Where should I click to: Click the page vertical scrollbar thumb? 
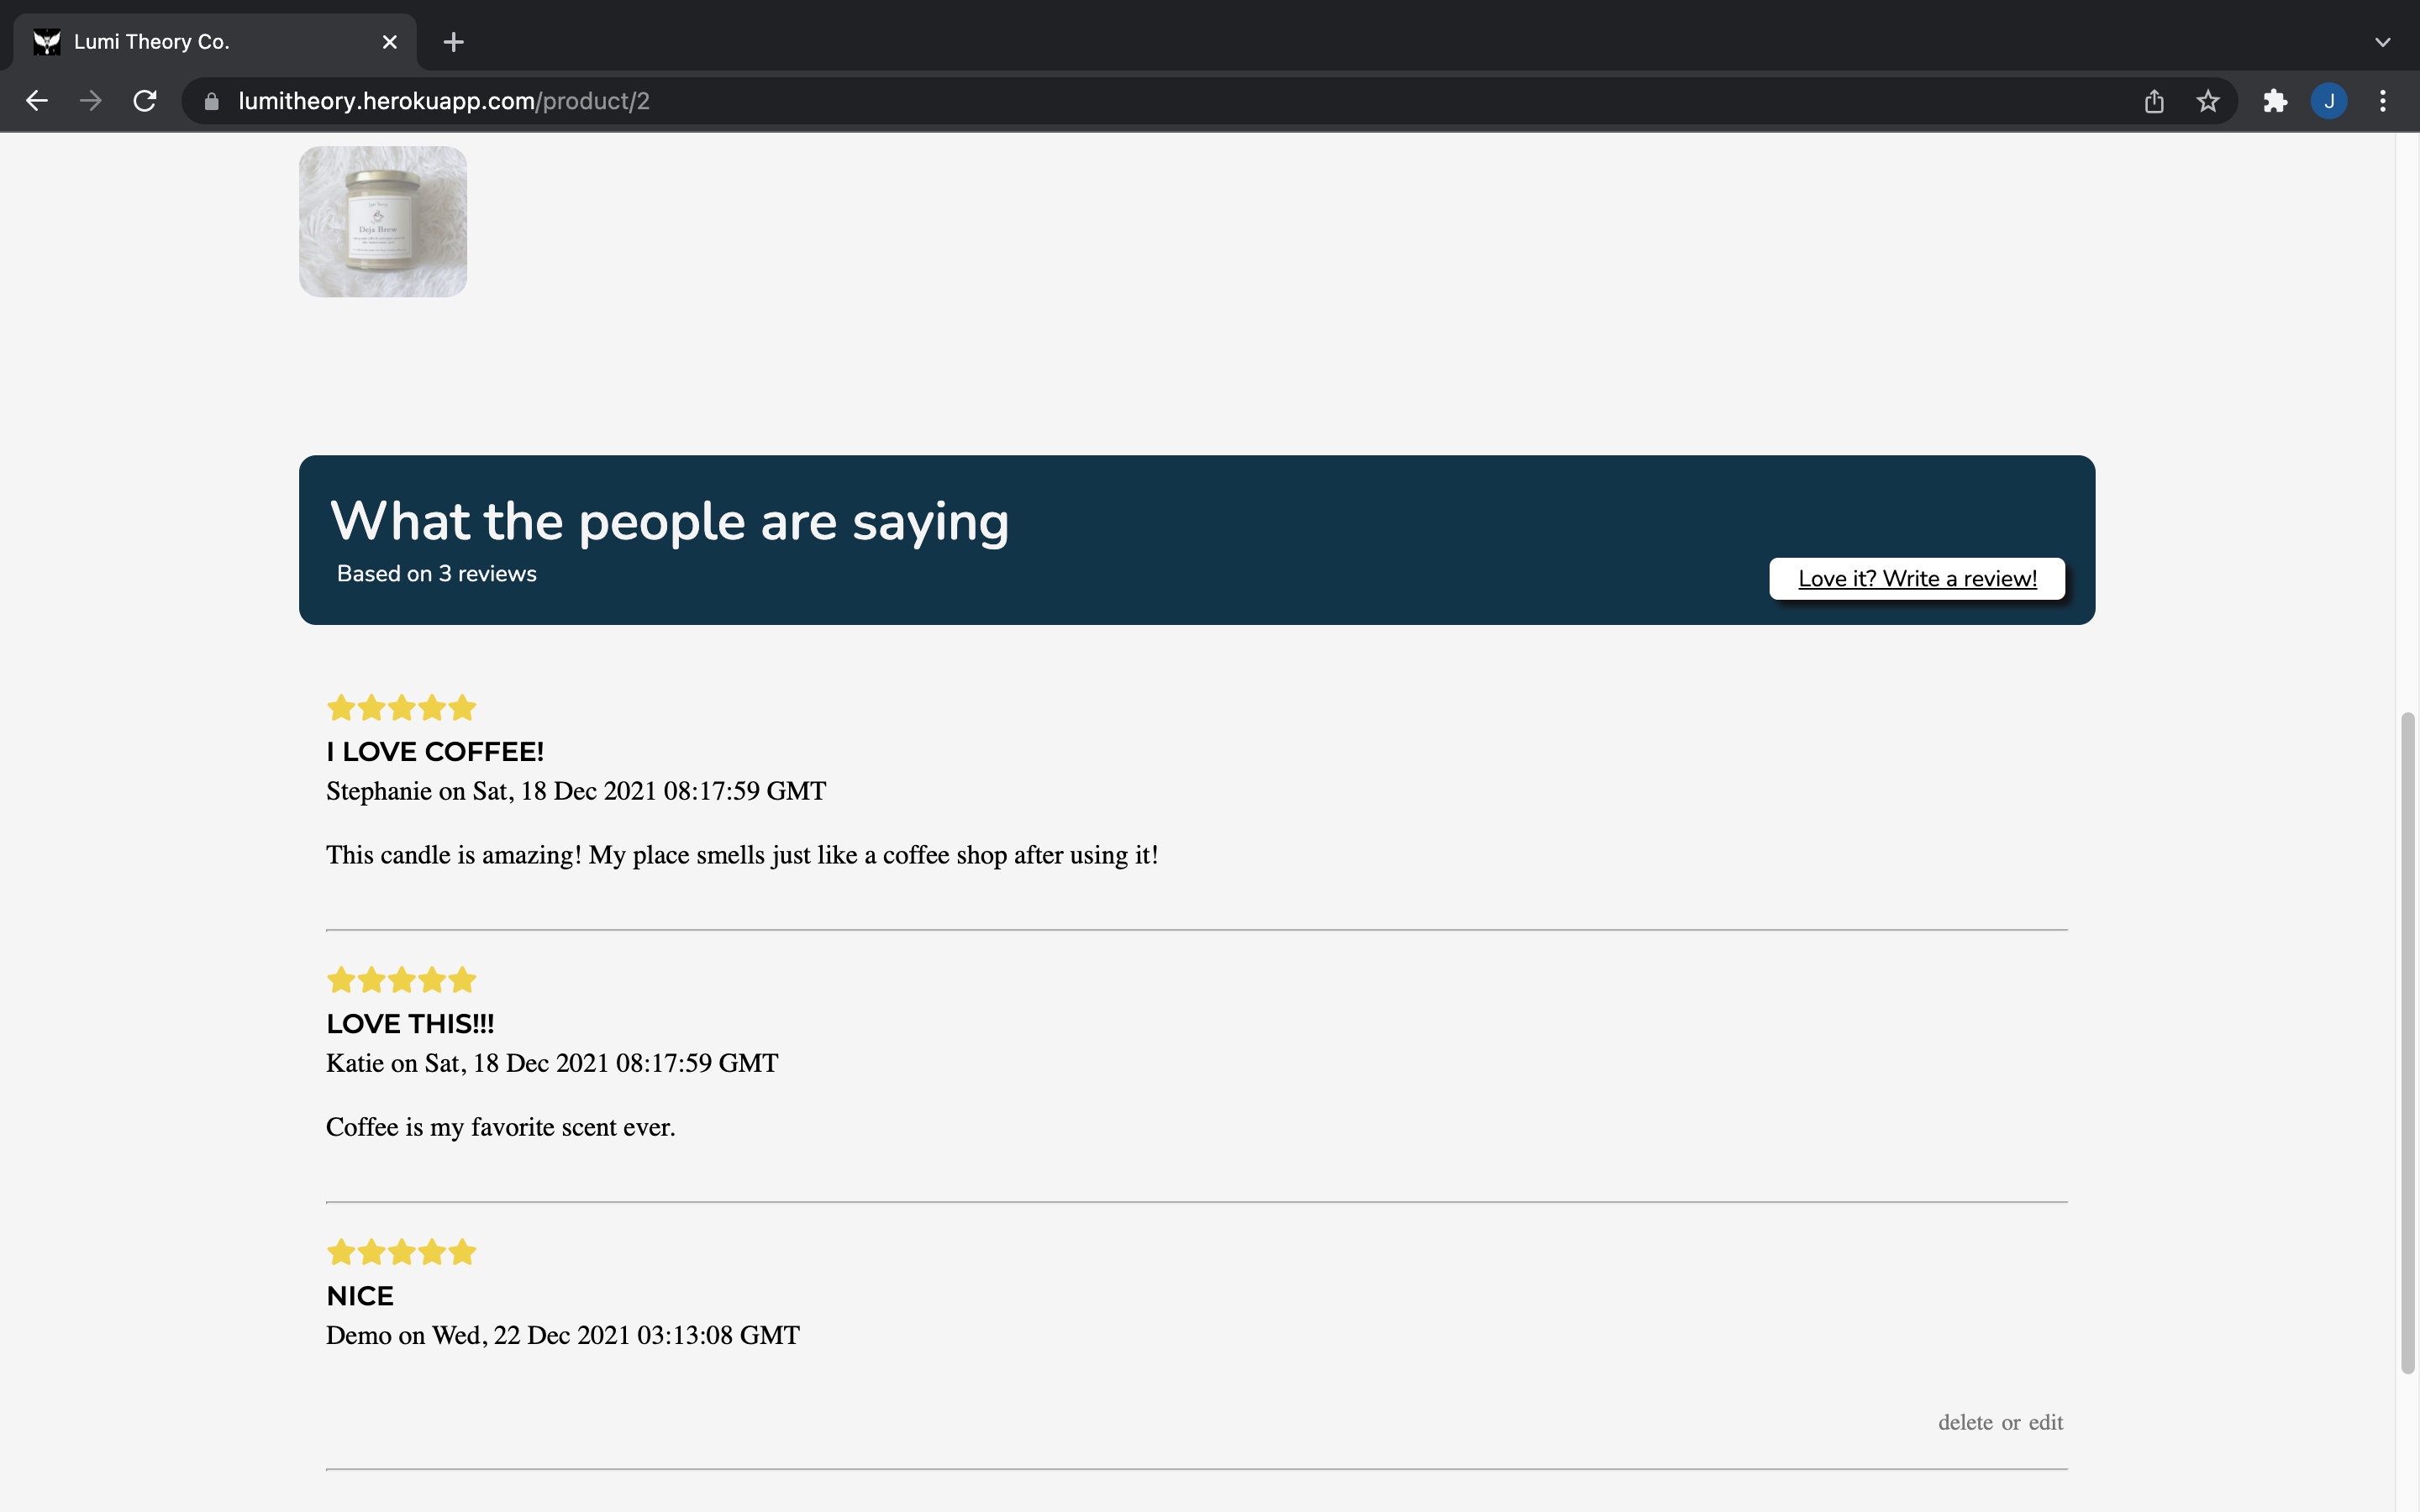pos(2408,1040)
